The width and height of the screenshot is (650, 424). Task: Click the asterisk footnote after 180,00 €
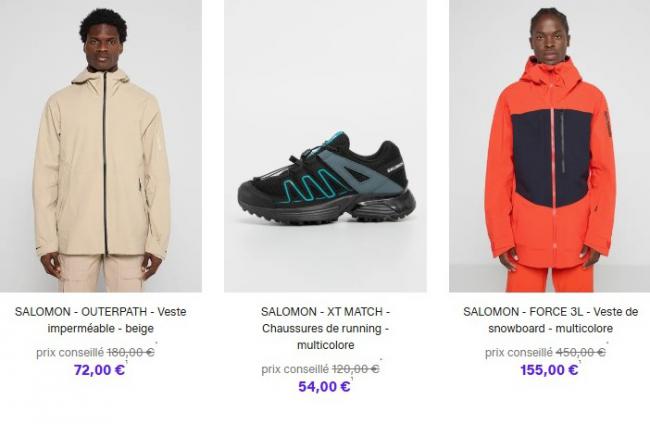pyautogui.click(x=156, y=343)
